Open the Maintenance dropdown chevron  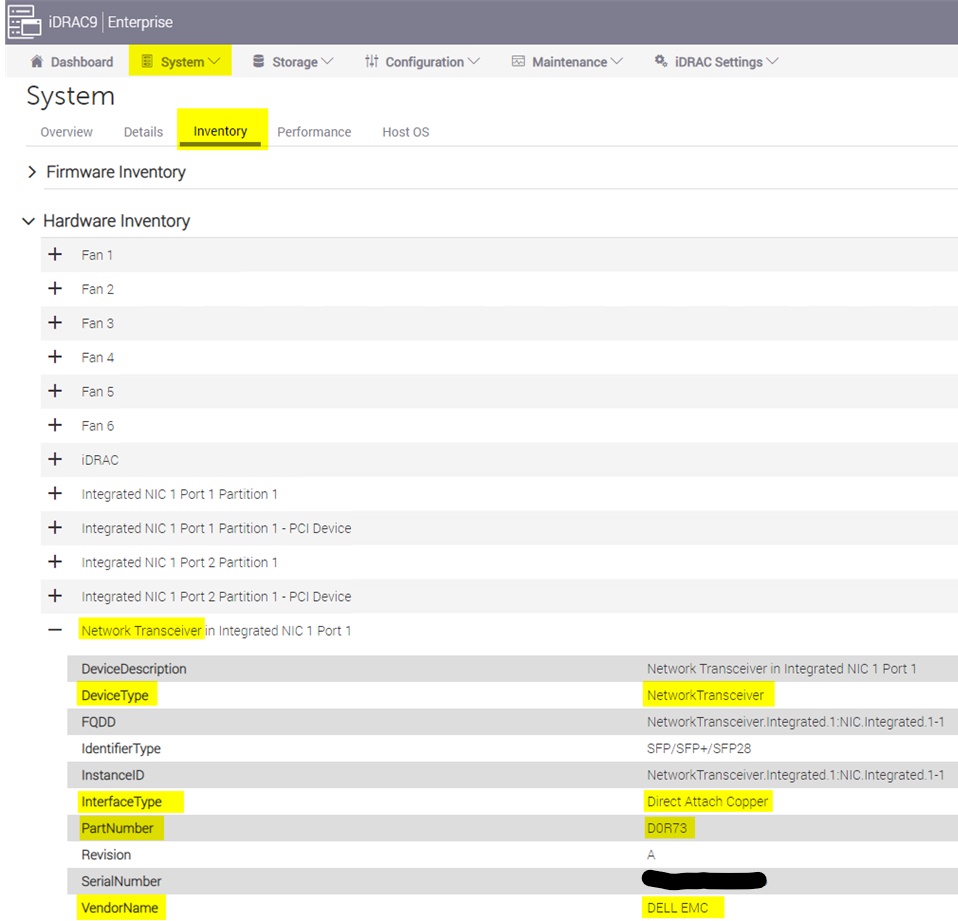(x=615, y=61)
